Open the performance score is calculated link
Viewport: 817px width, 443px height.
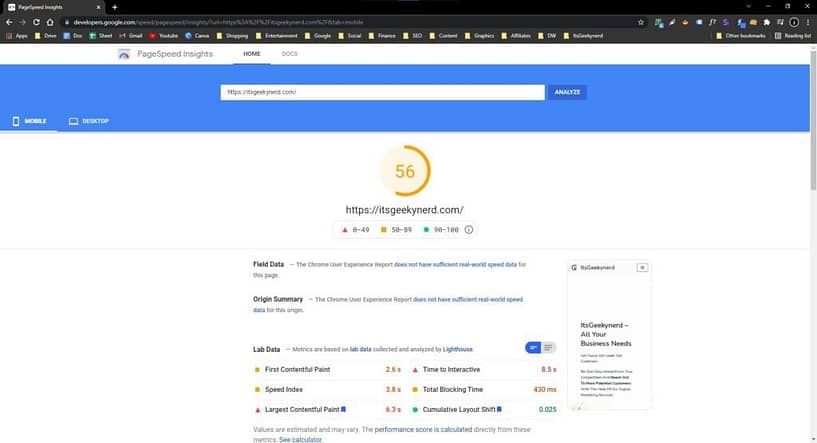coord(423,429)
